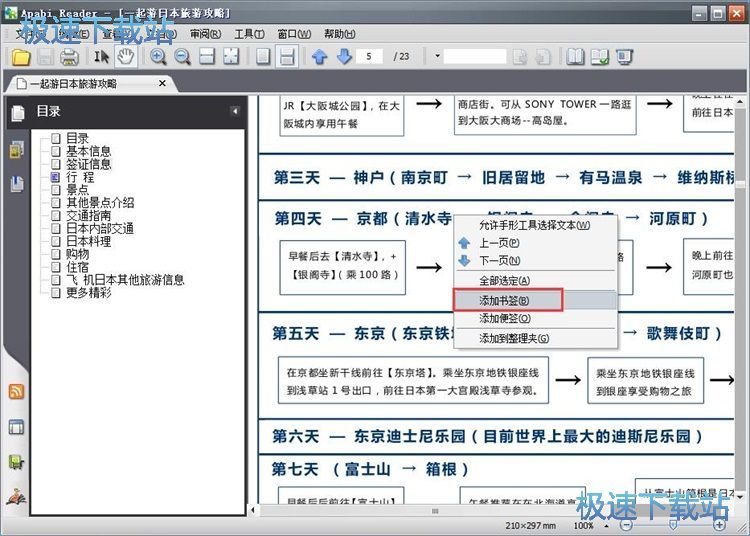
Task: Click status bar zoom in plus button
Action: coord(719,525)
